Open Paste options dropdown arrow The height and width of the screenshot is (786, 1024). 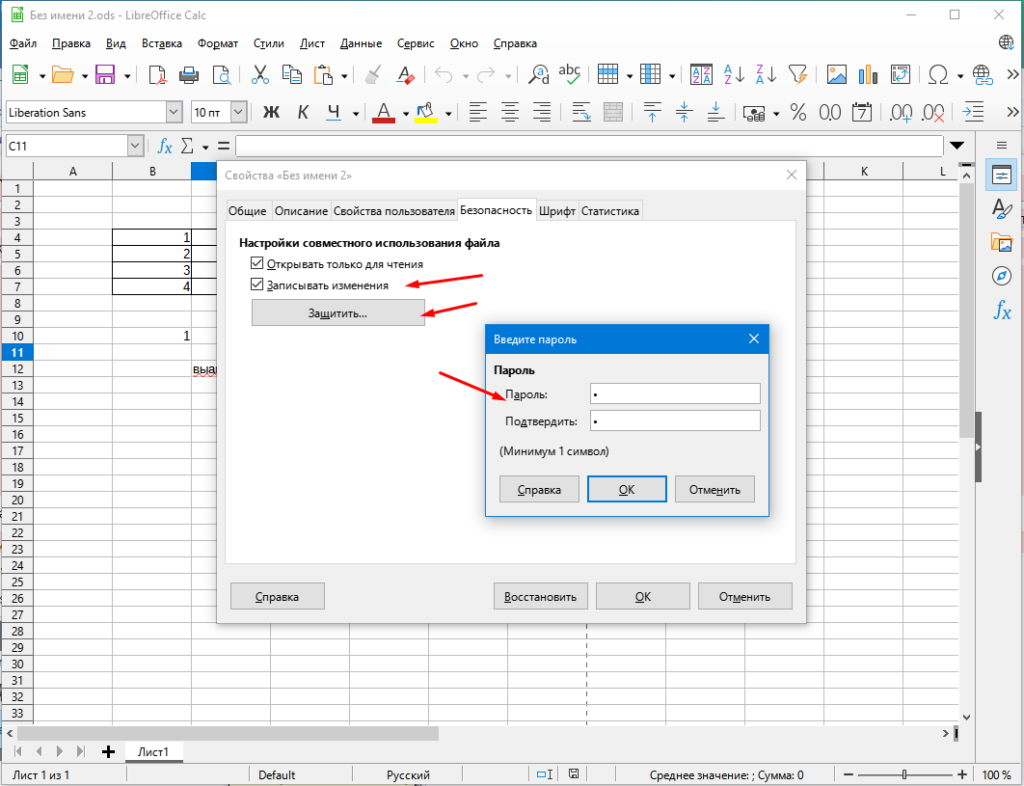pos(344,76)
